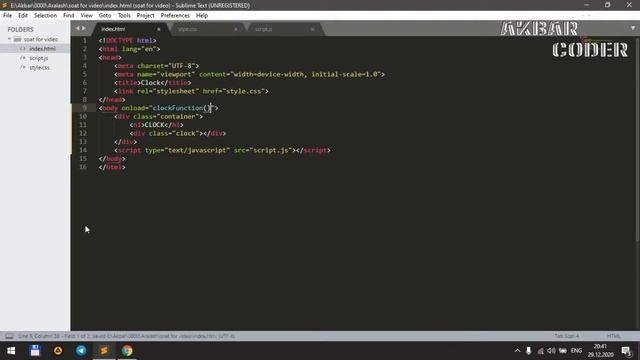Viewport: 640px width, 360px height.
Task: Restore down the Sublime Text window
Action: [x=608, y=5]
